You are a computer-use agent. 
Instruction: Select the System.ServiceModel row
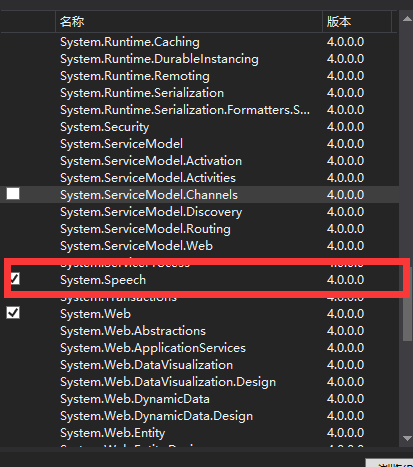pos(199,144)
